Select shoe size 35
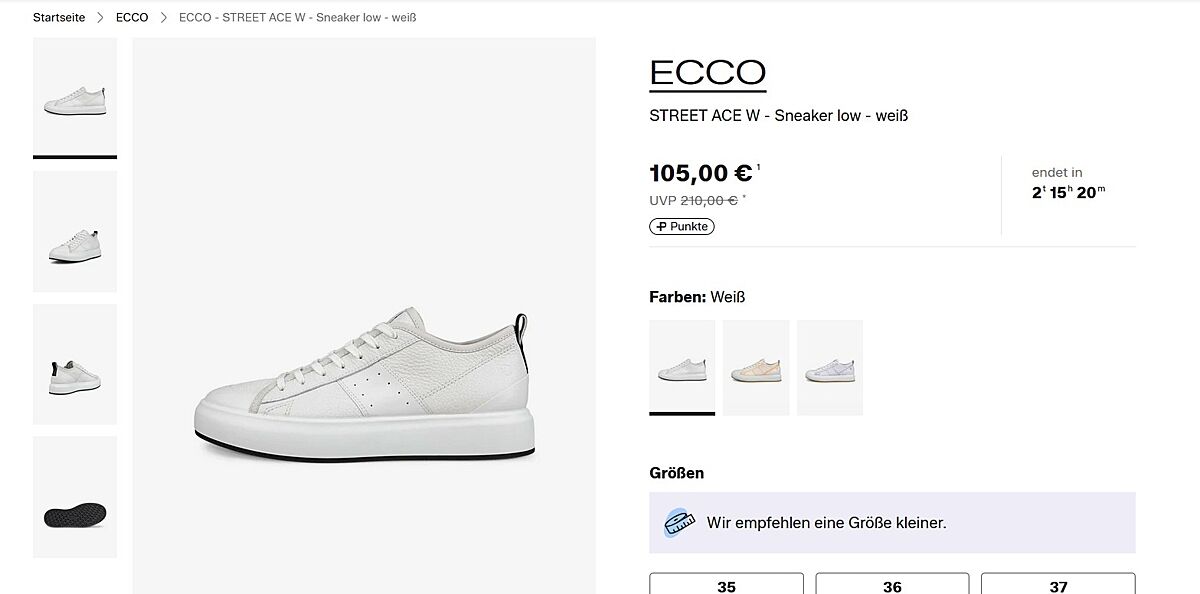 click(x=726, y=585)
